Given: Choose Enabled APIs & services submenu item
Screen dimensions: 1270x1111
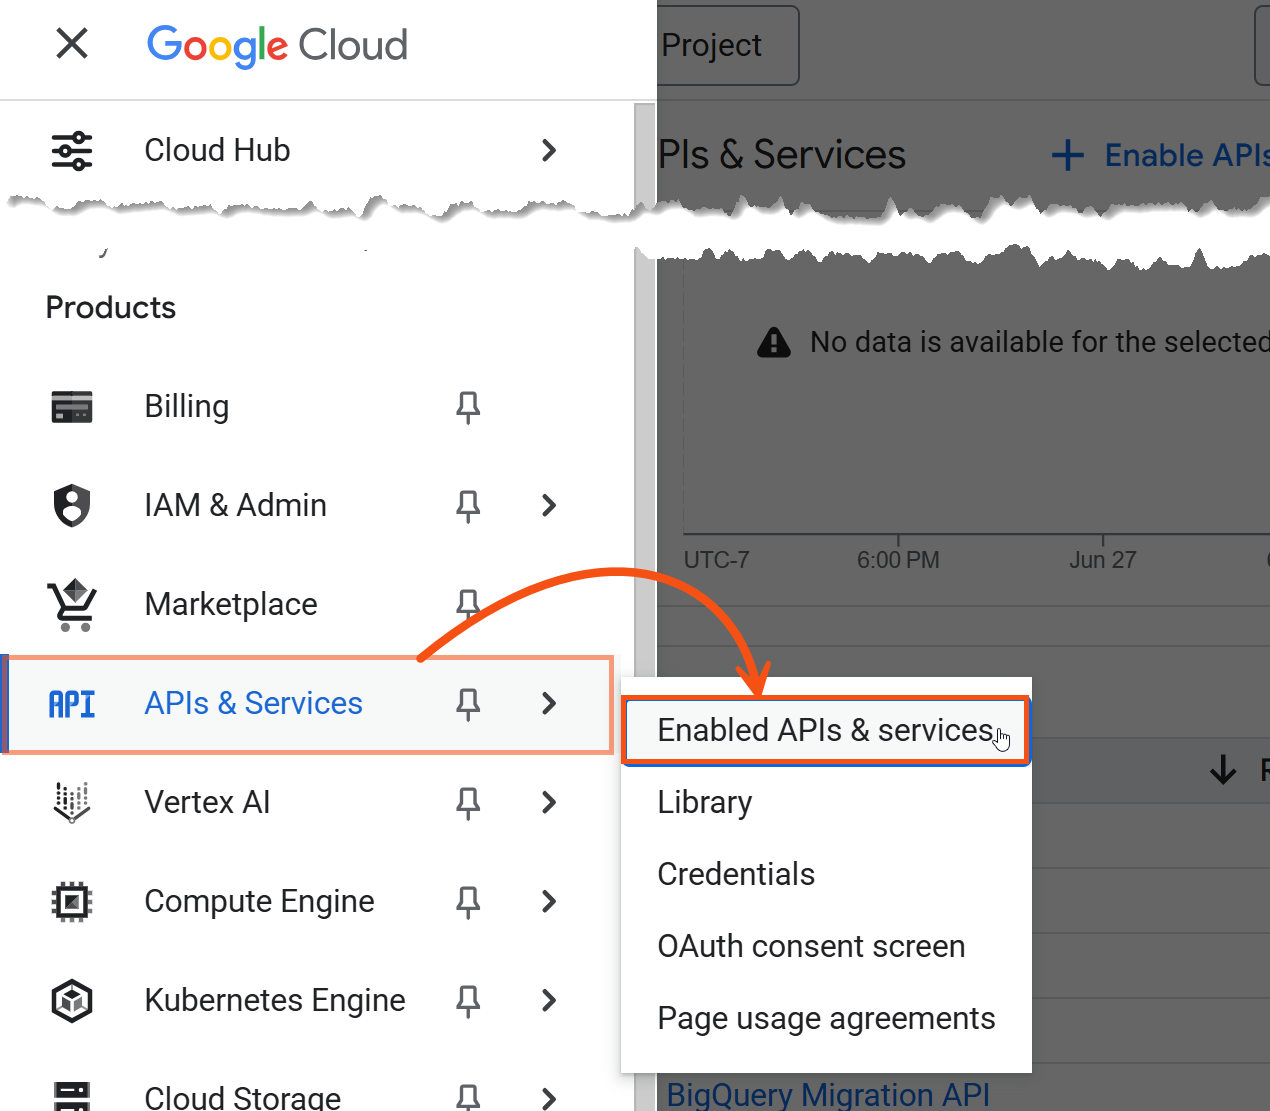Looking at the screenshot, I should (x=826, y=731).
